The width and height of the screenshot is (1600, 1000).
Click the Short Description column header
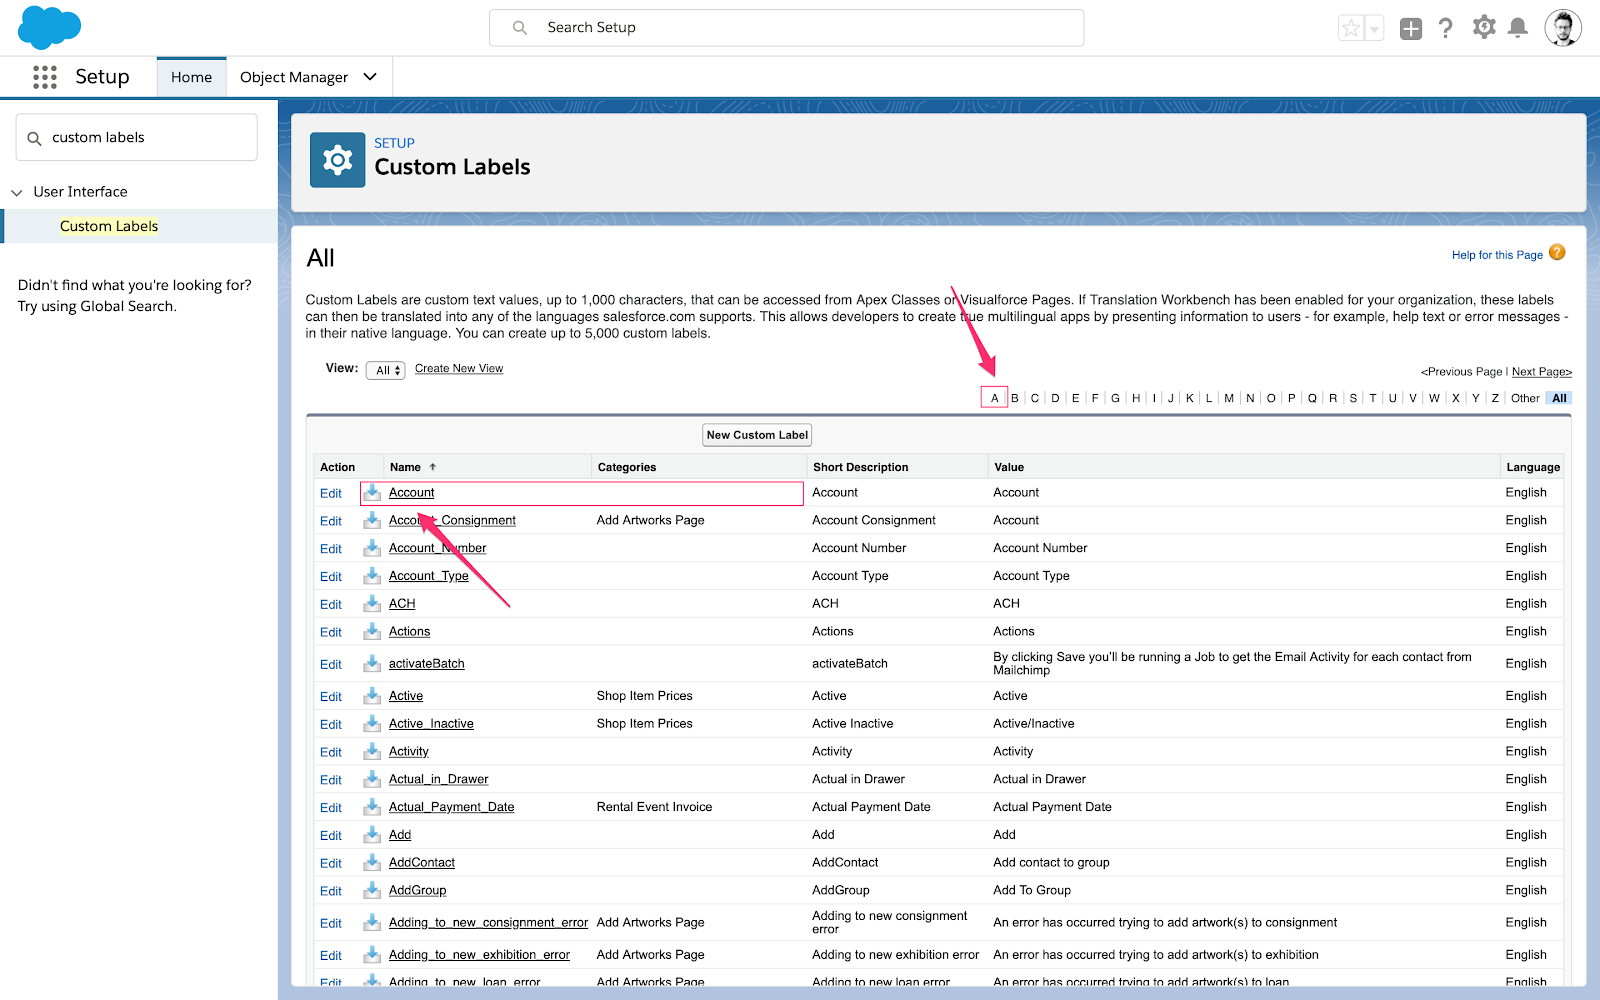861,467
